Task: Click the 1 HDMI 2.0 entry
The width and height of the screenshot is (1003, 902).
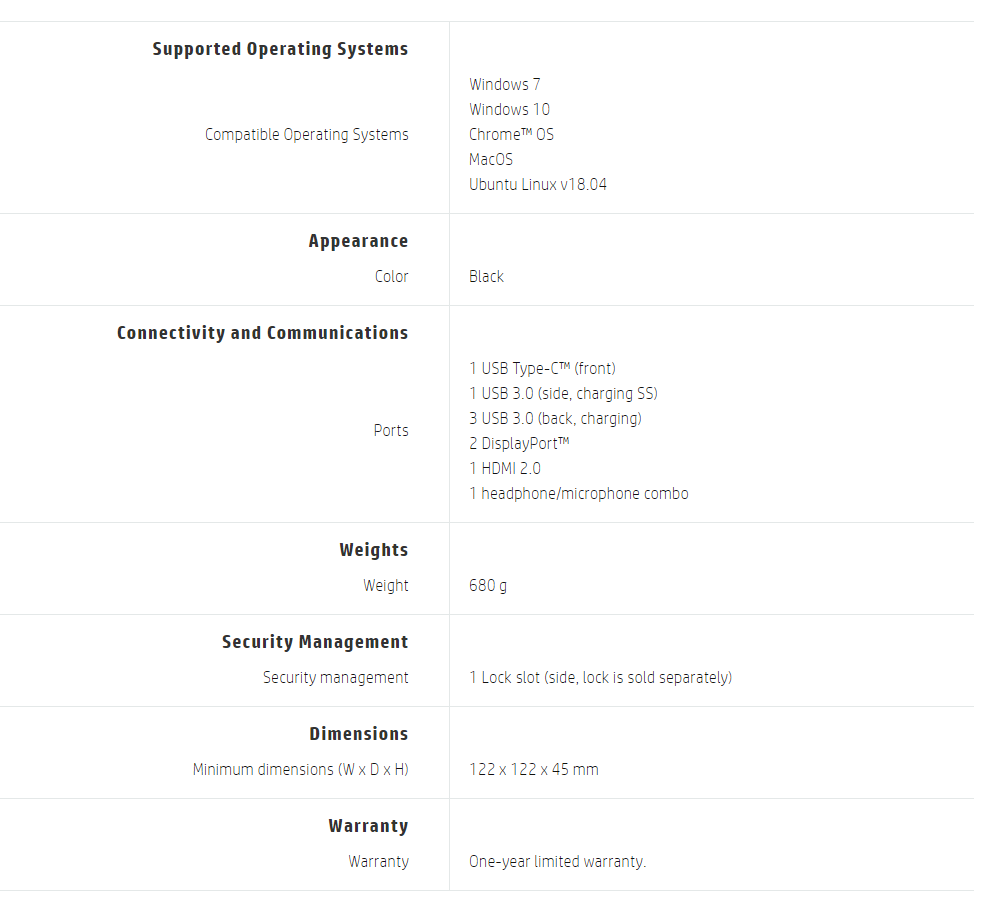Action: [505, 468]
